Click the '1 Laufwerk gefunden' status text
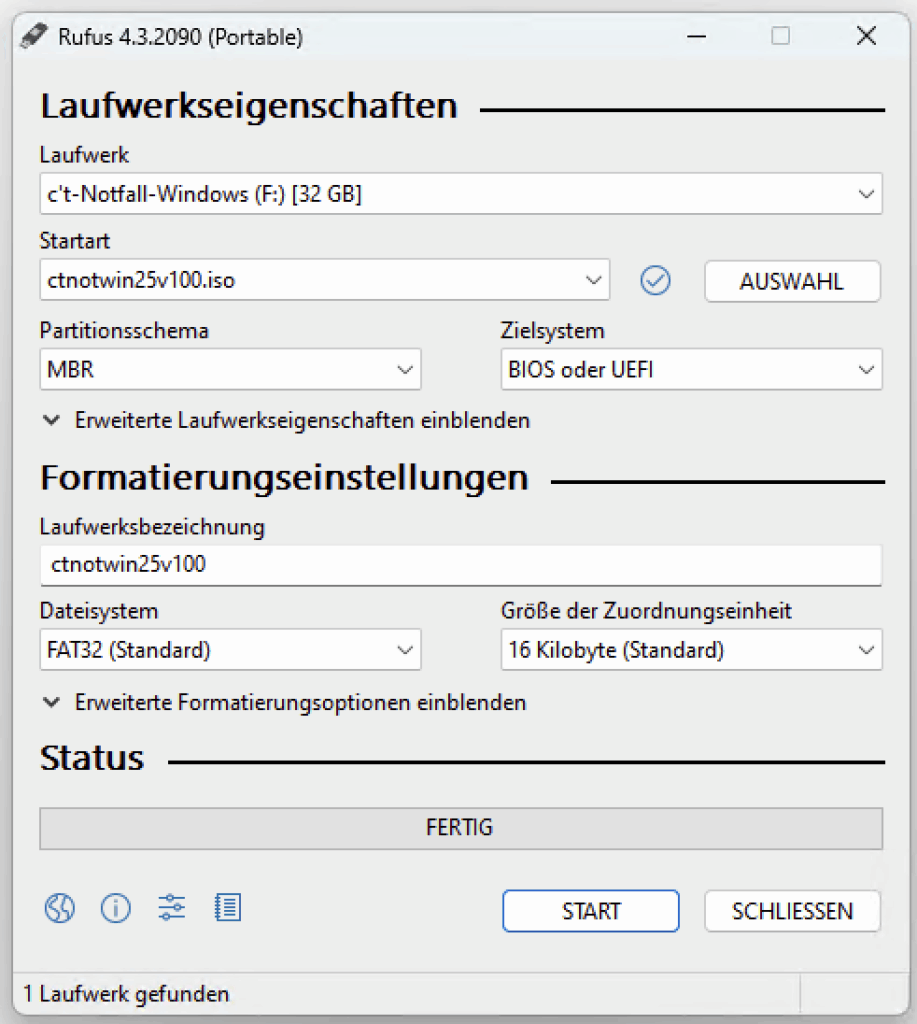Image resolution: width=917 pixels, height=1024 pixels. point(127,994)
